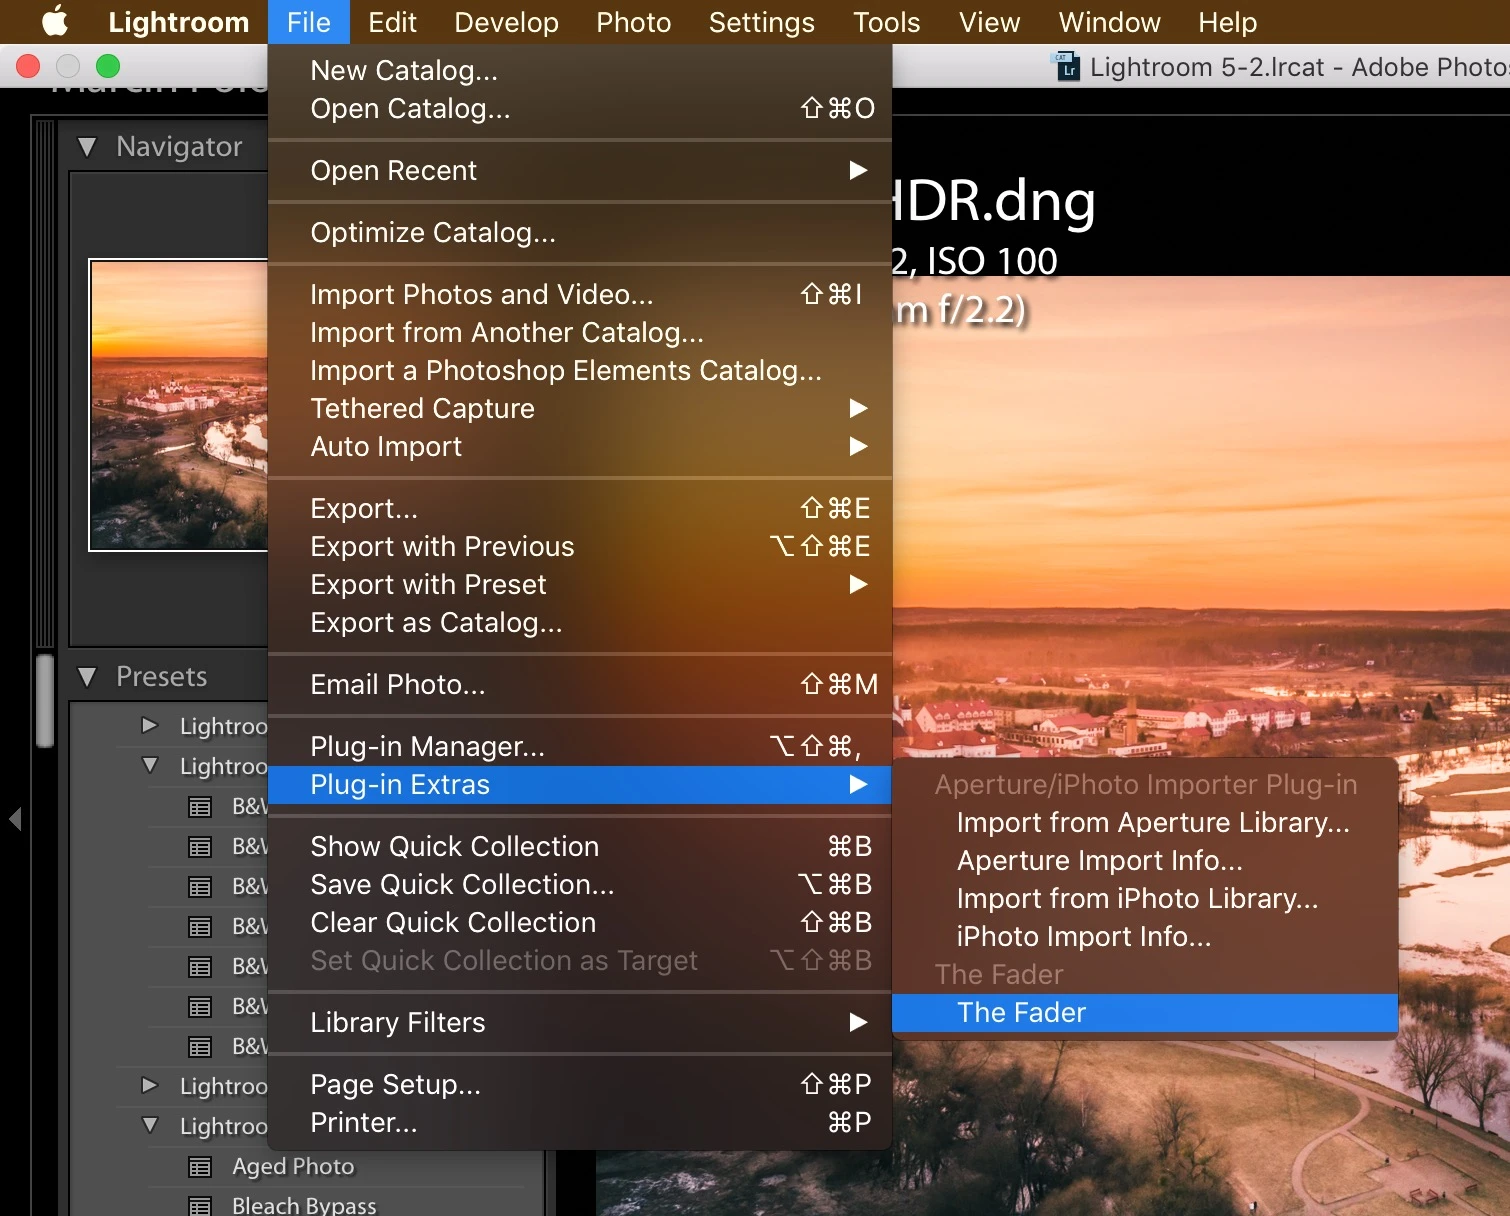Viewport: 1510px width, 1216px height.
Task: Open the Help menu
Action: click(x=1227, y=22)
